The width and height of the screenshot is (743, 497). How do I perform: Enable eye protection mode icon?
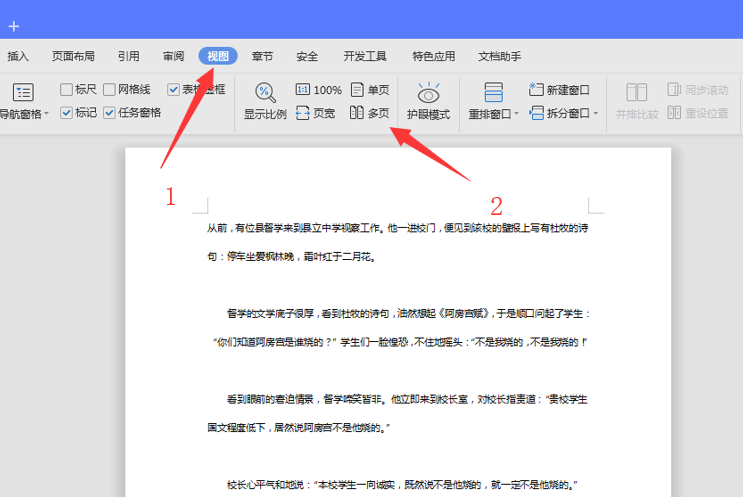[x=428, y=93]
